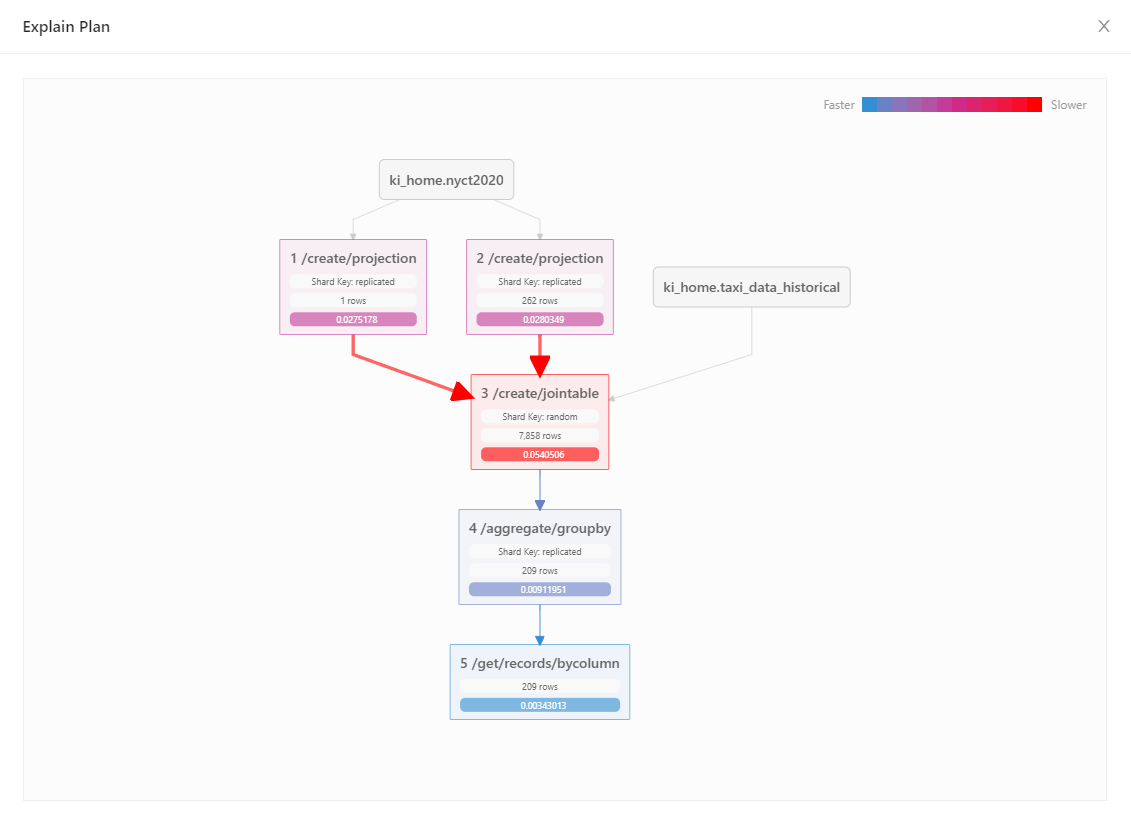The image size is (1131, 823).
Task: Close the Explain Plan dialog
Action: [x=1104, y=26]
